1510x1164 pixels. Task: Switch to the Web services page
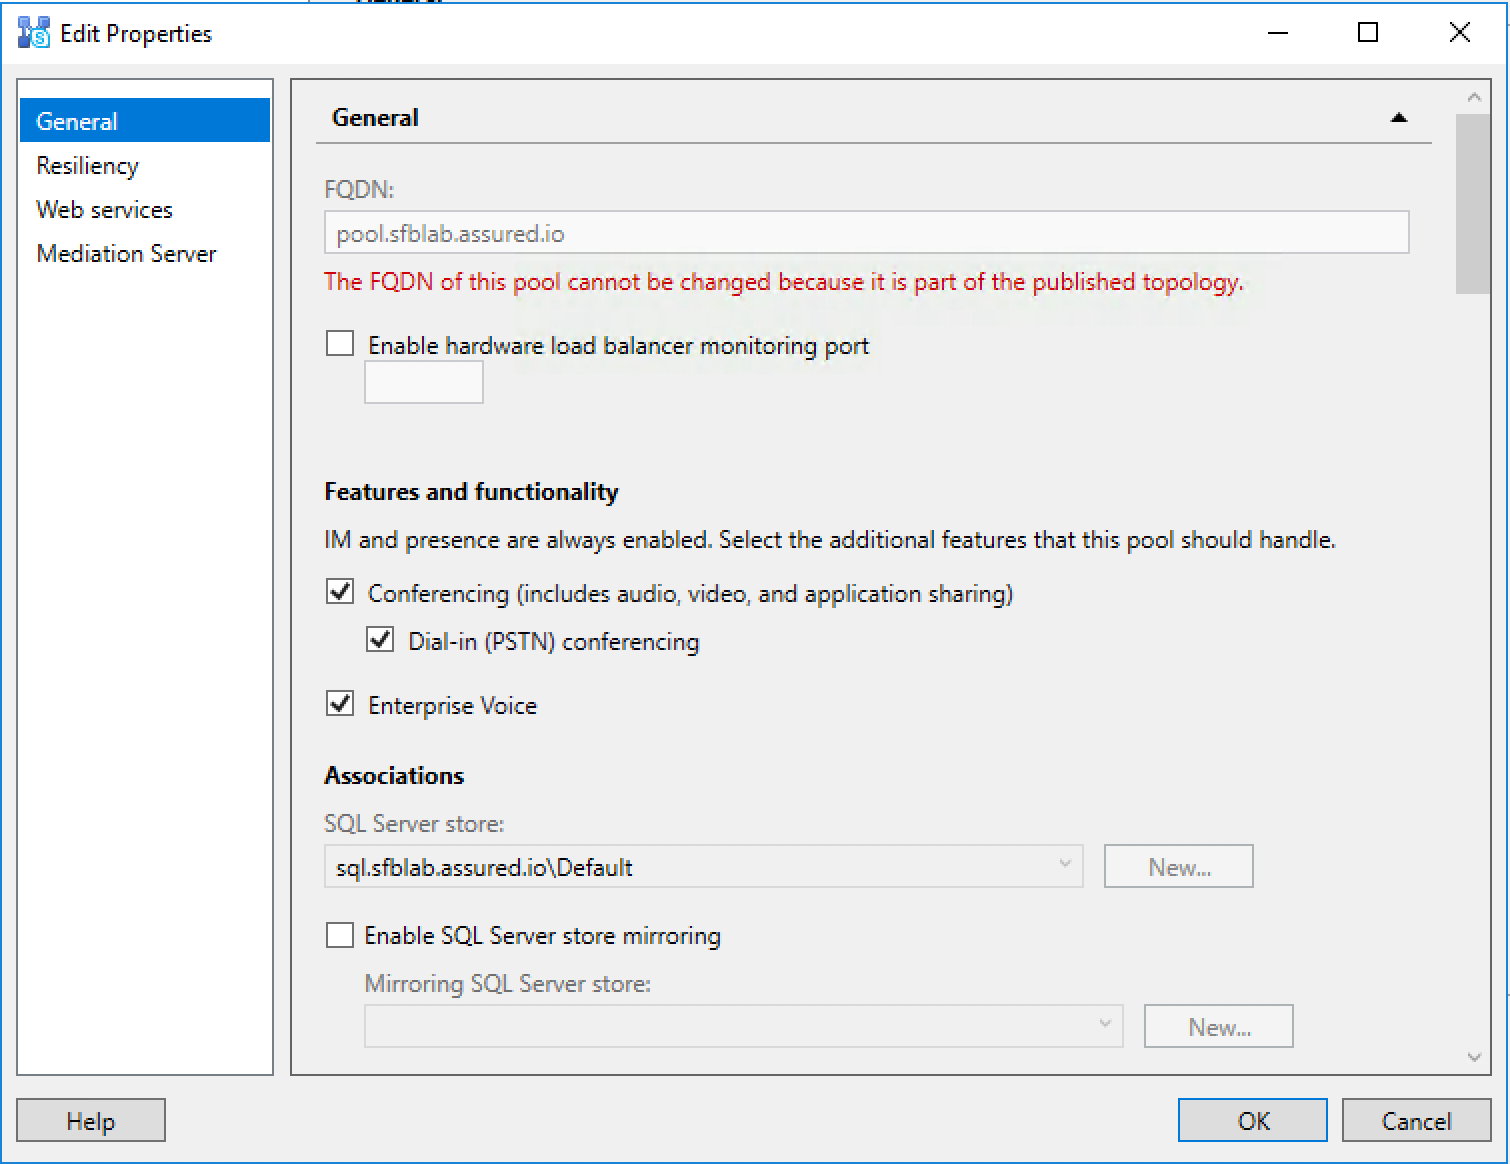145,209
